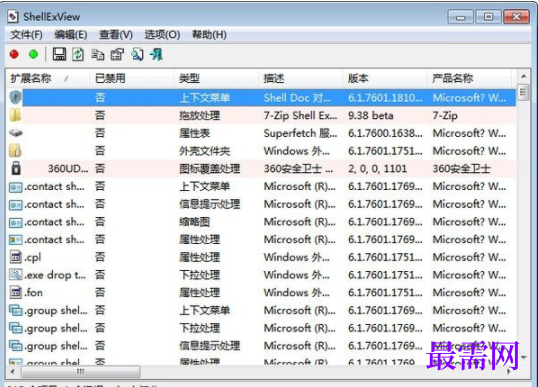Open the 文件(F) menu
538x387 pixels.
pos(27,35)
